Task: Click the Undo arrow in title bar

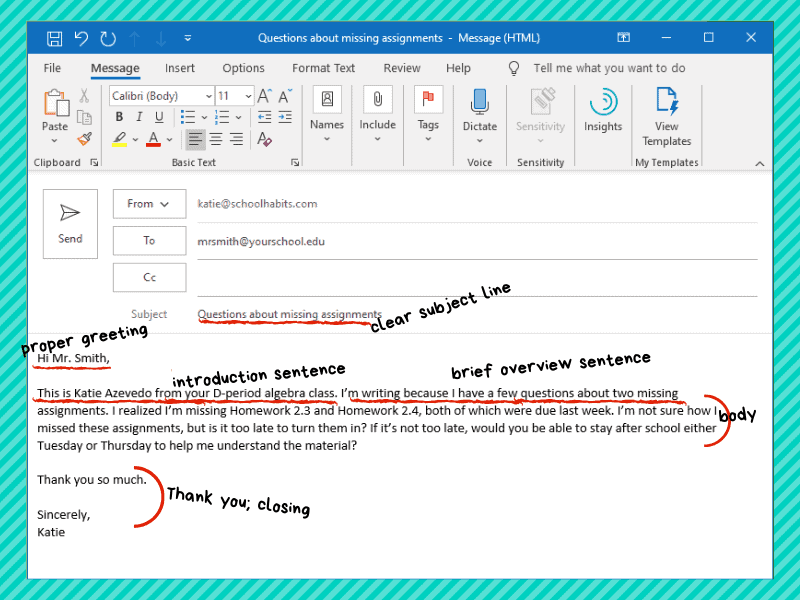Action: tap(82, 38)
